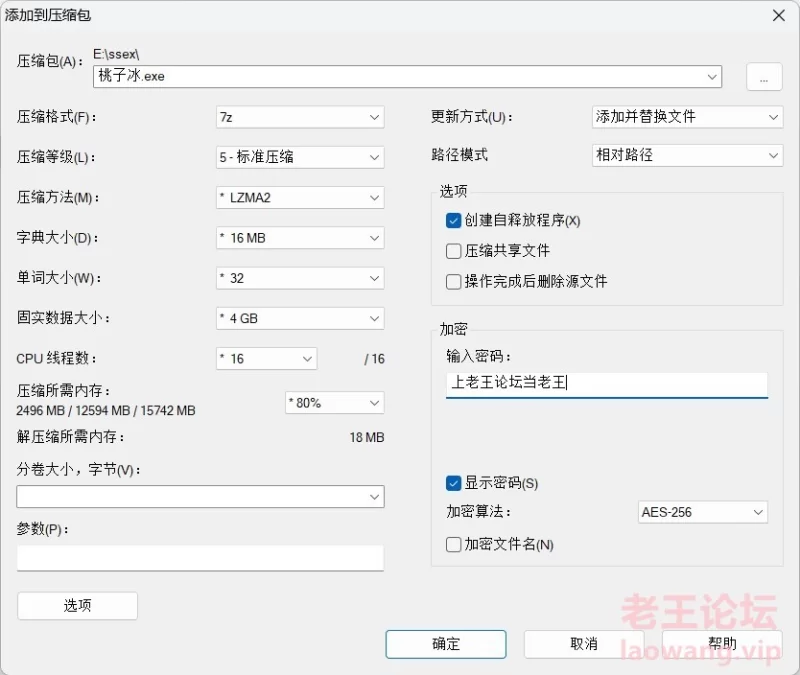Viewport: 800px width, 675px height.
Task: Open the 压缩方法 dropdown showing LZMA2
Action: pos(300,197)
